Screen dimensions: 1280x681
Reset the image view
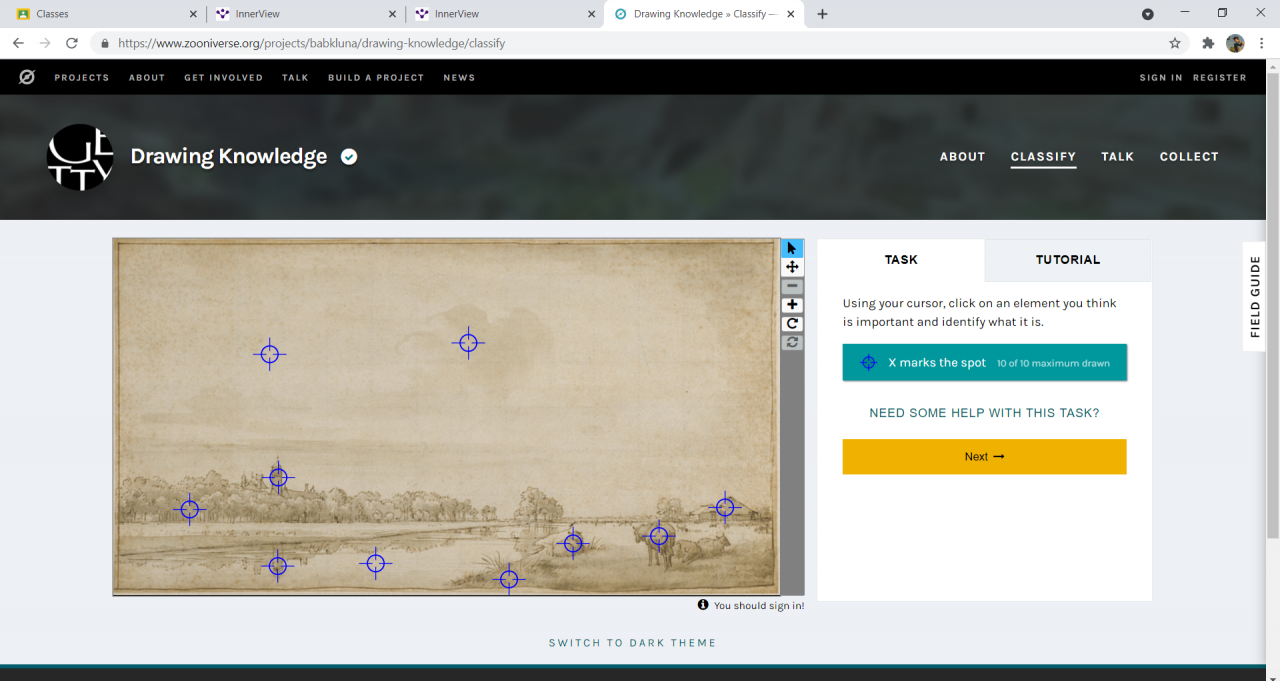point(792,342)
